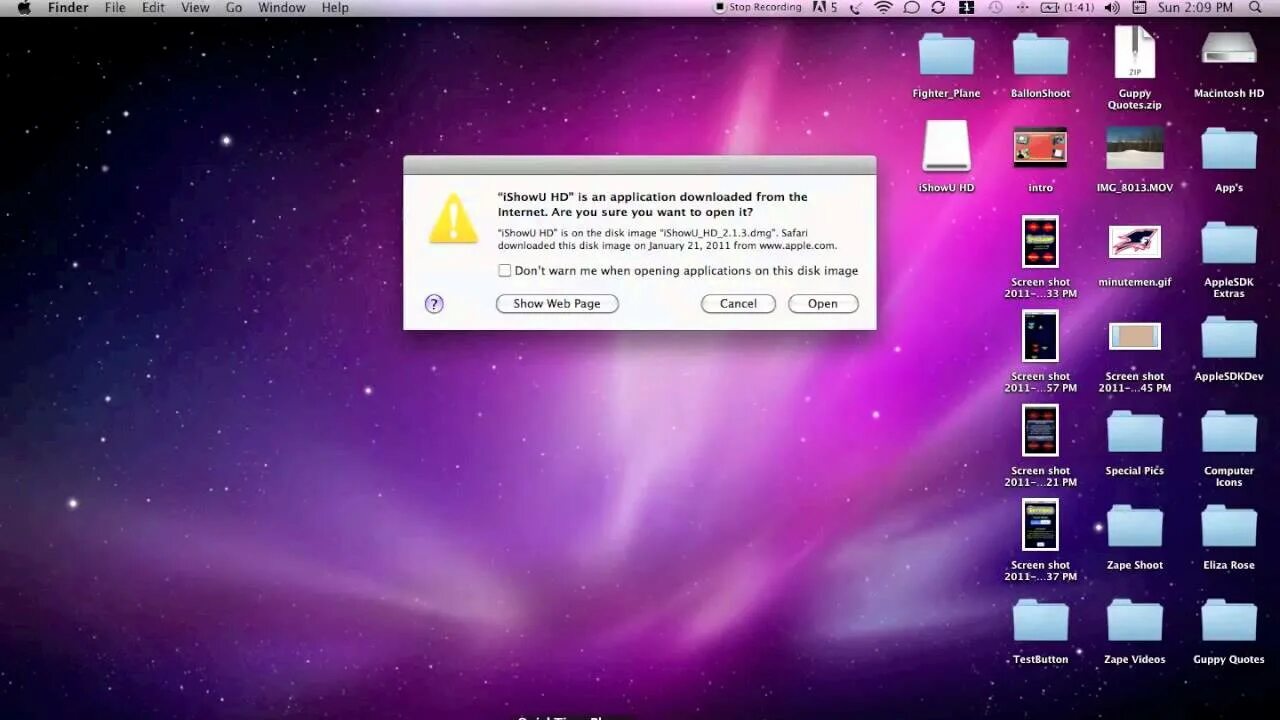Select the iShowU HD disk image icon
This screenshot has height=720, width=1280.
click(946, 147)
